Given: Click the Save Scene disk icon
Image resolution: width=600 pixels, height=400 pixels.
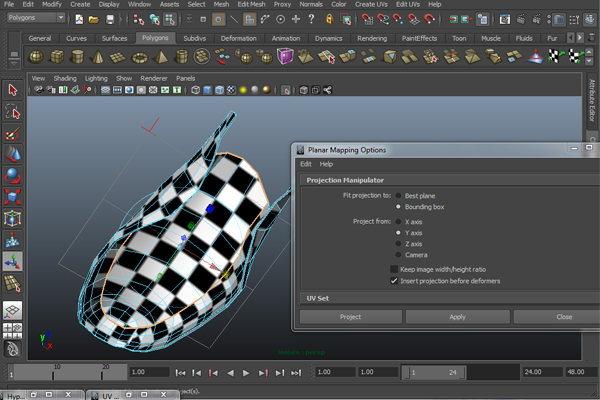Looking at the screenshot, I should point(110,19).
